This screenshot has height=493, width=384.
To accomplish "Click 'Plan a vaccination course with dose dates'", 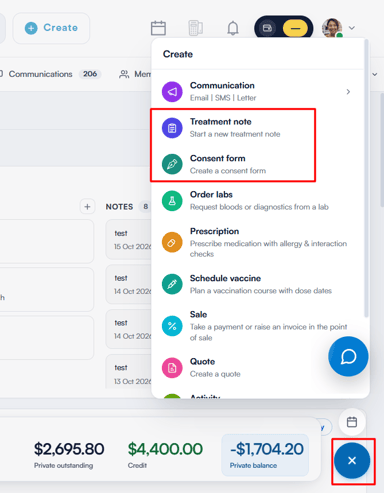I will click(x=261, y=291).
